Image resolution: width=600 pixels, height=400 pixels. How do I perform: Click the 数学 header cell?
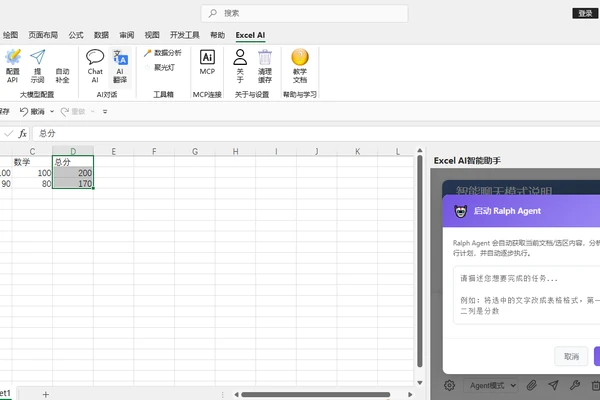click(x=32, y=162)
